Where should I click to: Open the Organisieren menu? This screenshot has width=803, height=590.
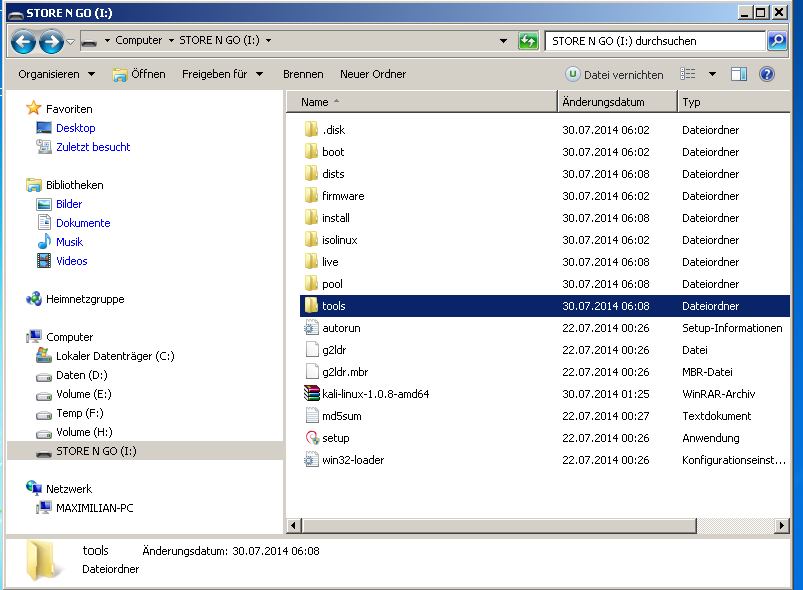pos(56,74)
